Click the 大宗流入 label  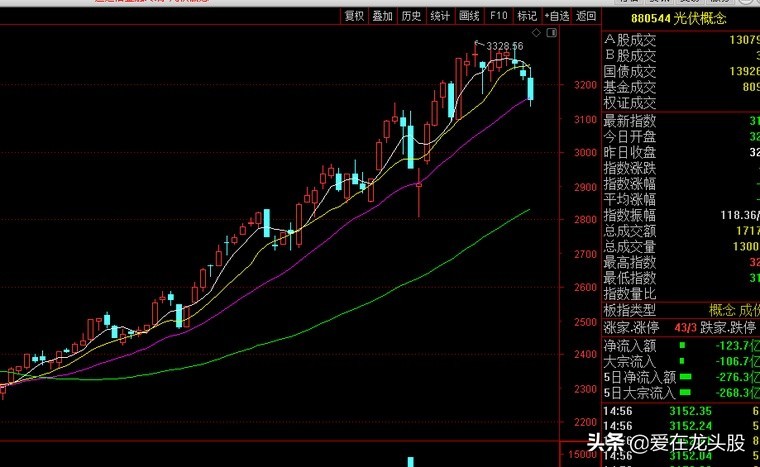pos(629,361)
